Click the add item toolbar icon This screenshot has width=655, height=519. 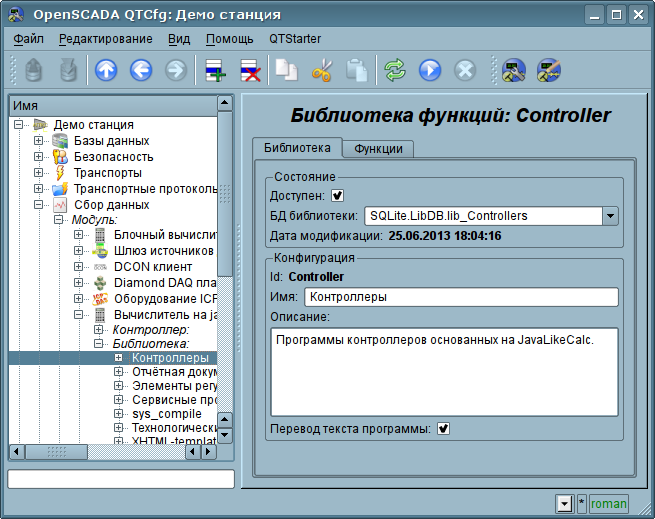(215, 70)
